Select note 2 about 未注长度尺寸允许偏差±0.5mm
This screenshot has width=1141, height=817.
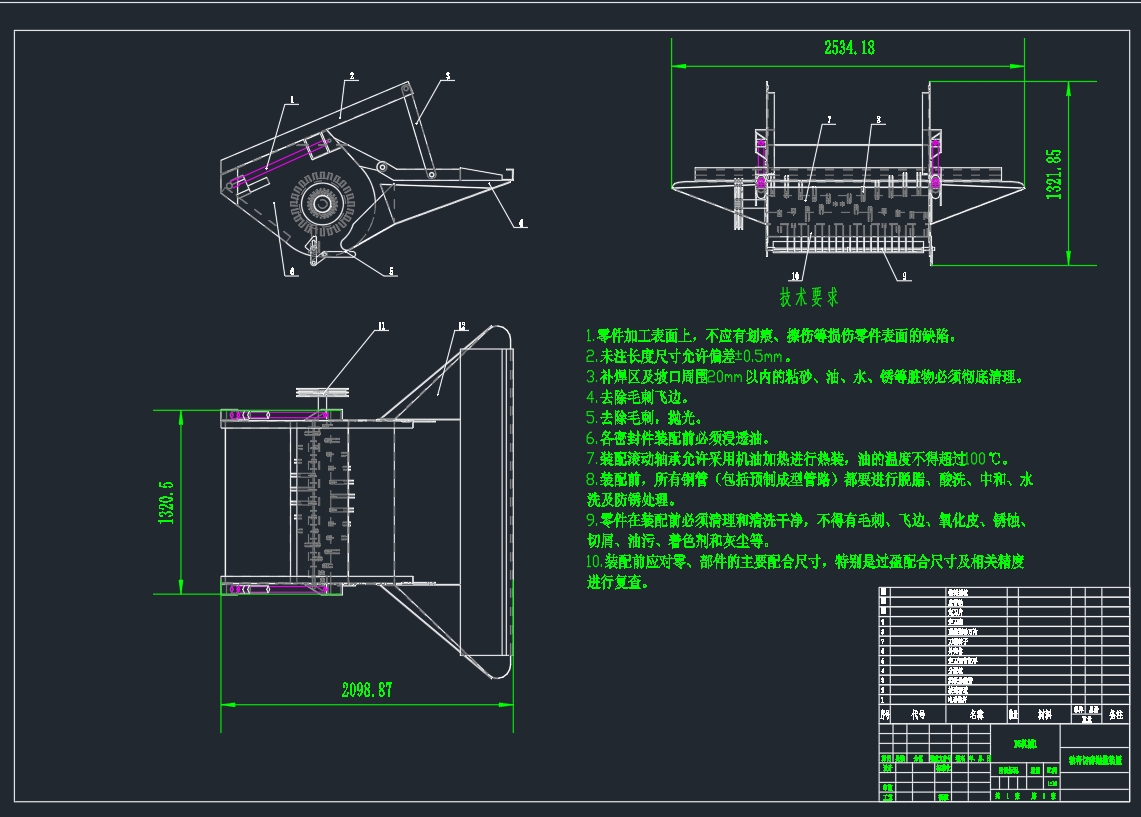point(688,356)
